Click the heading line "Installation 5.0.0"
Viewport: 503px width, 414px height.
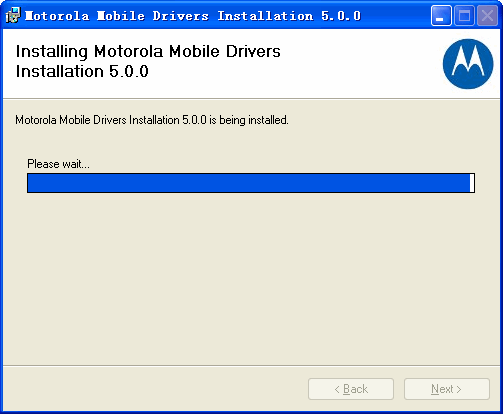(x=82, y=71)
